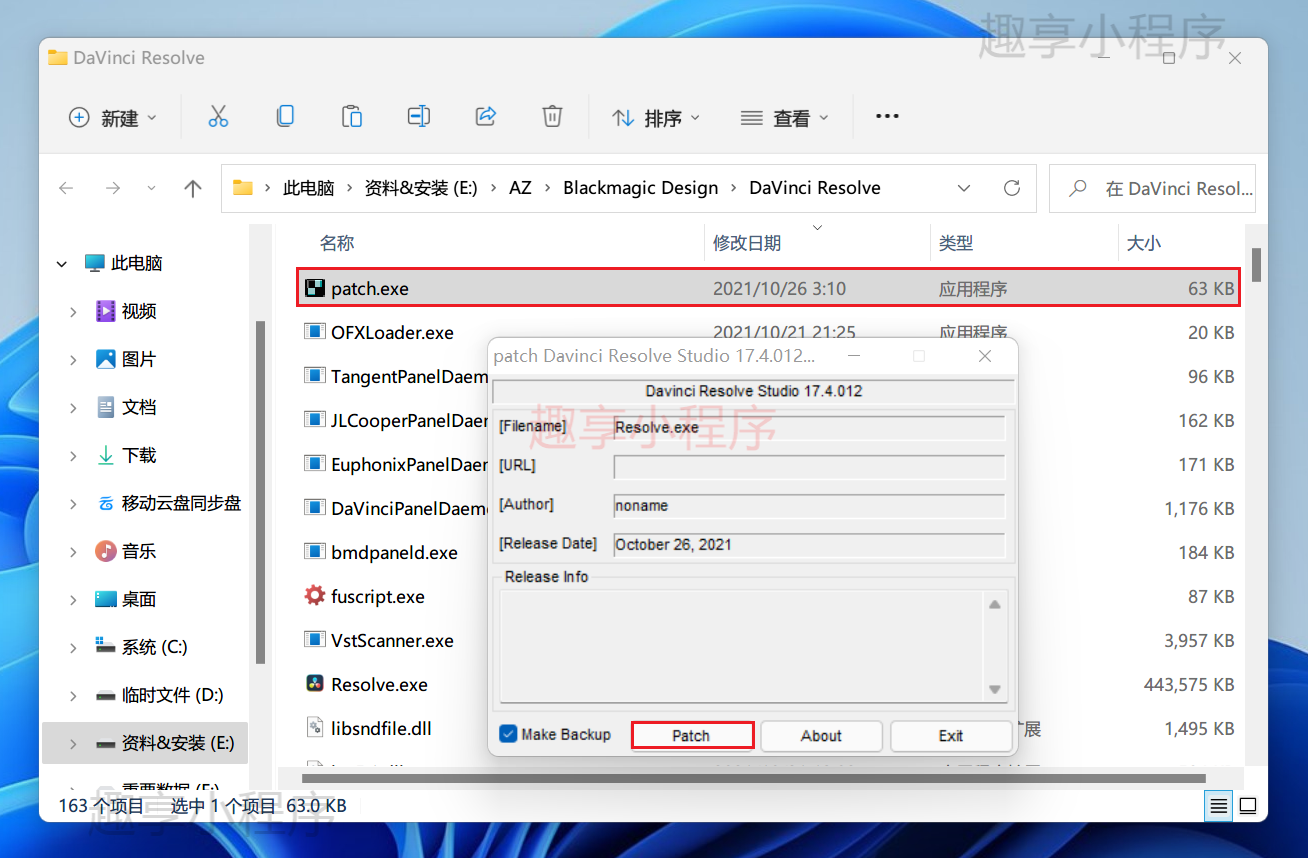Viewport: 1308px width, 858px height.
Task: Open the 查看 (View) dropdown
Action: coord(785,118)
